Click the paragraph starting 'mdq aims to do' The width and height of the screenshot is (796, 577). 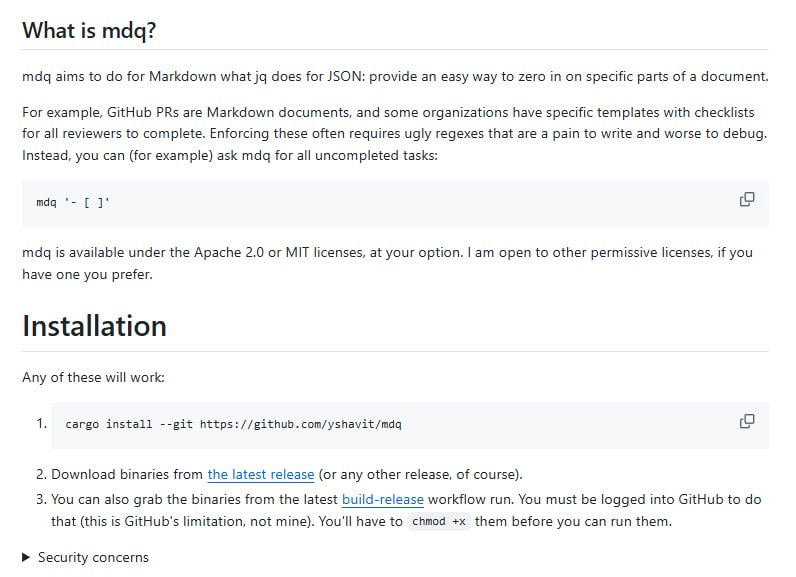(394, 77)
